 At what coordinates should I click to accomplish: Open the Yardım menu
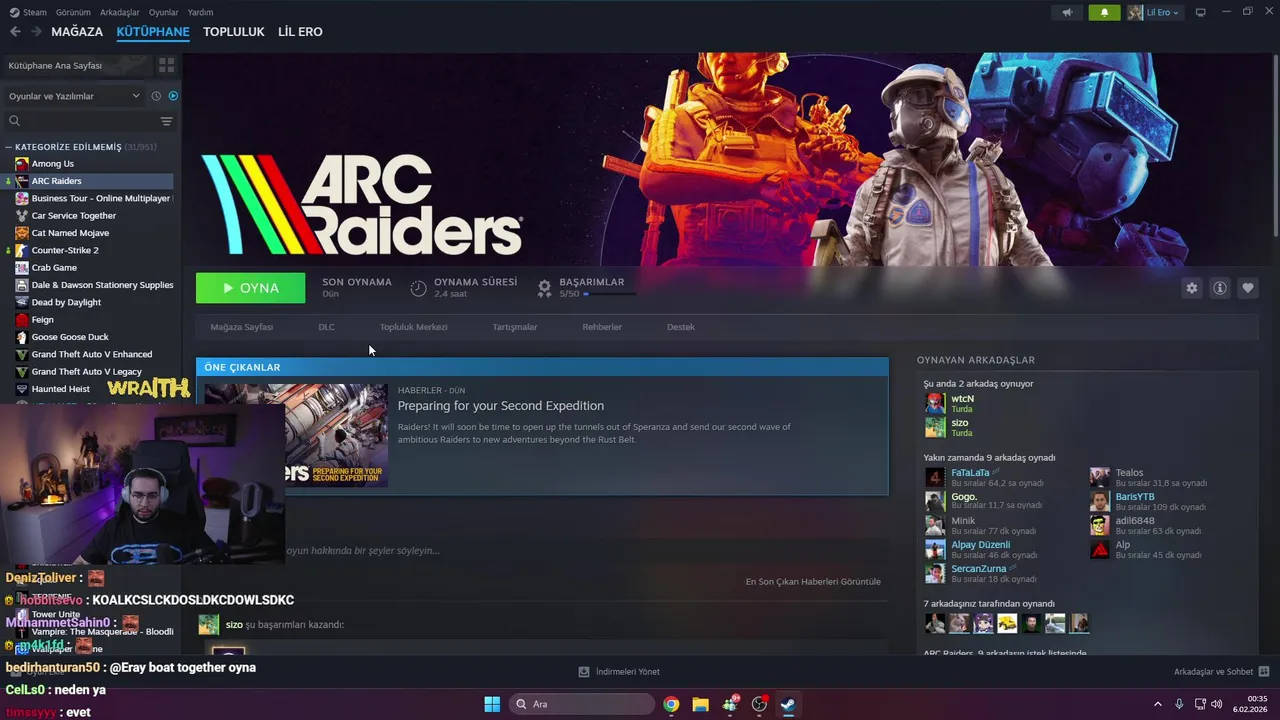(x=200, y=12)
